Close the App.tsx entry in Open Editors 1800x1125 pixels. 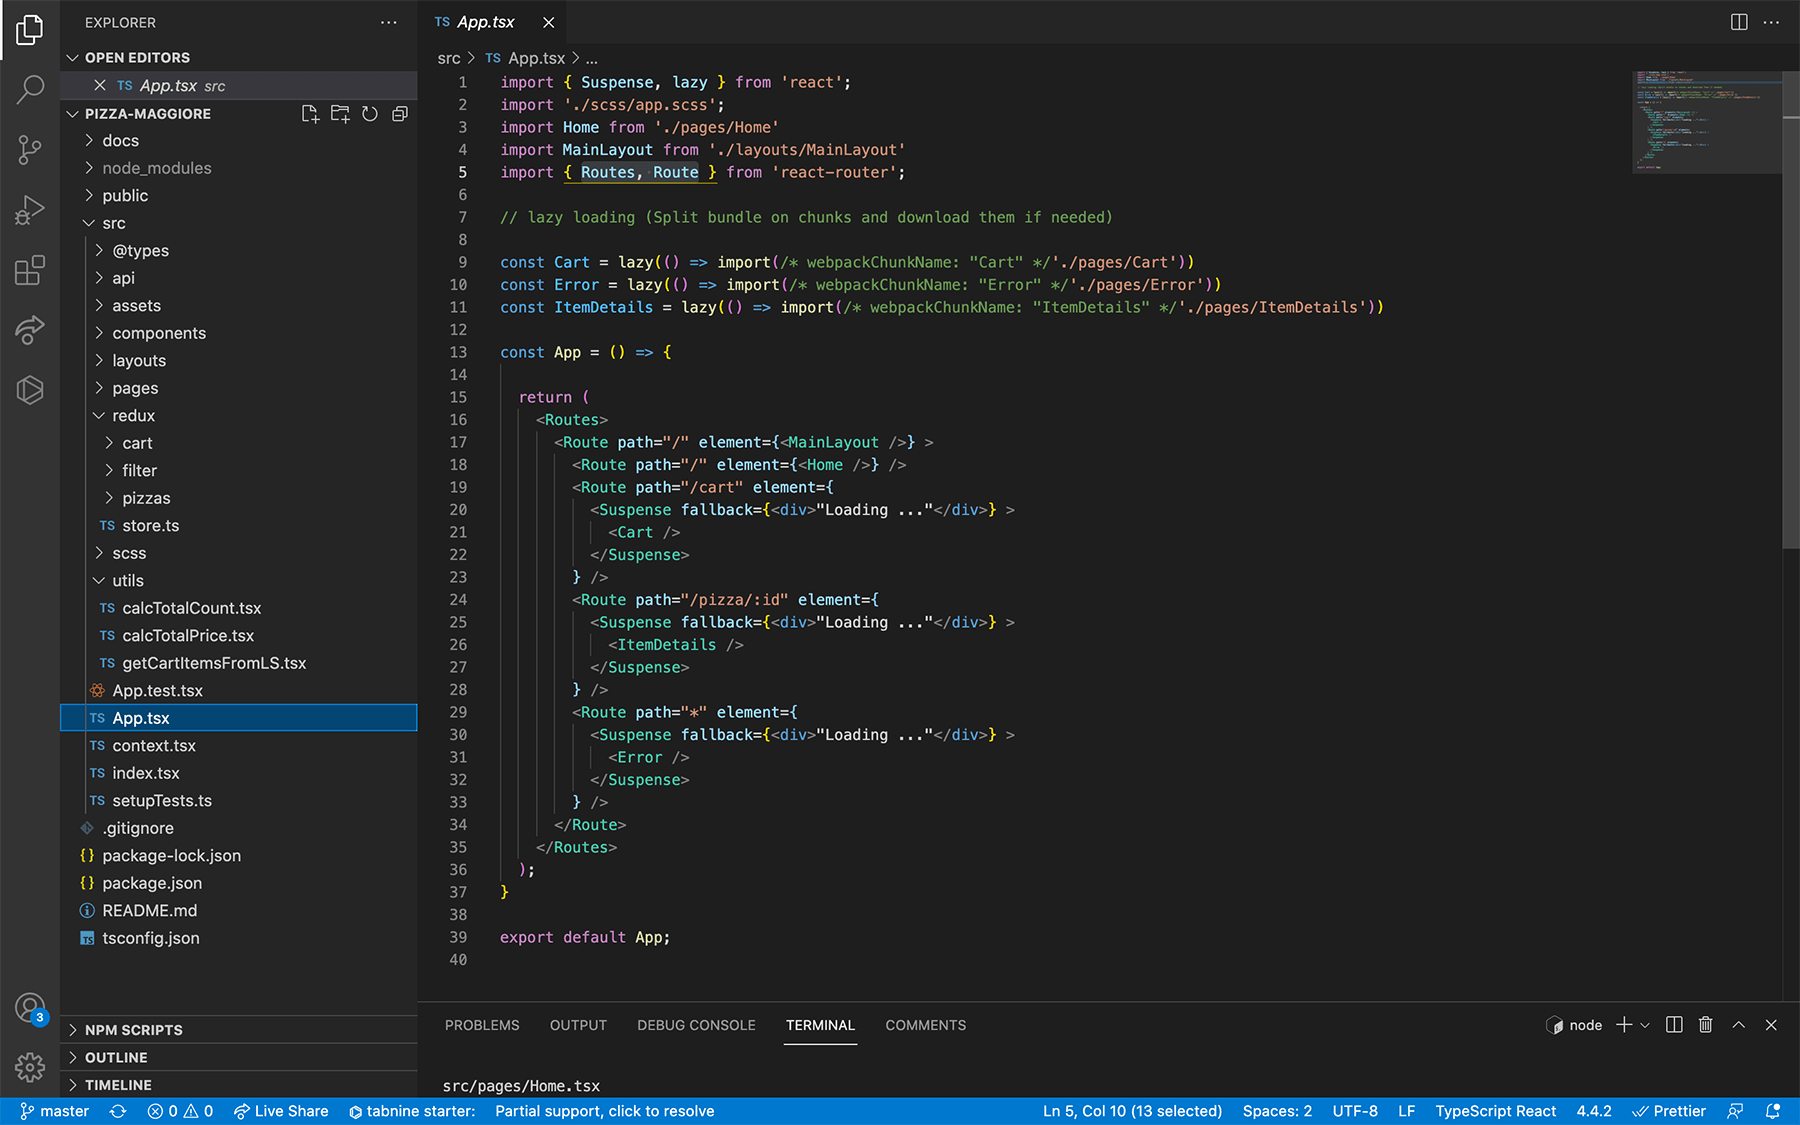tap(100, 86)
